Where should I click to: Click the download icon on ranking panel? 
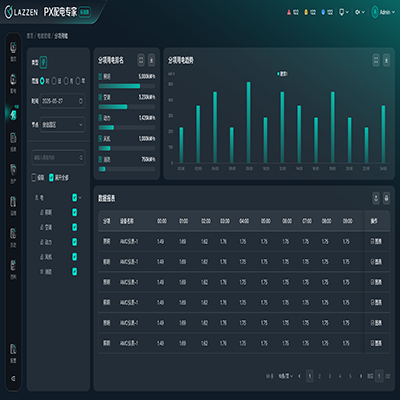tap(151, 60)
